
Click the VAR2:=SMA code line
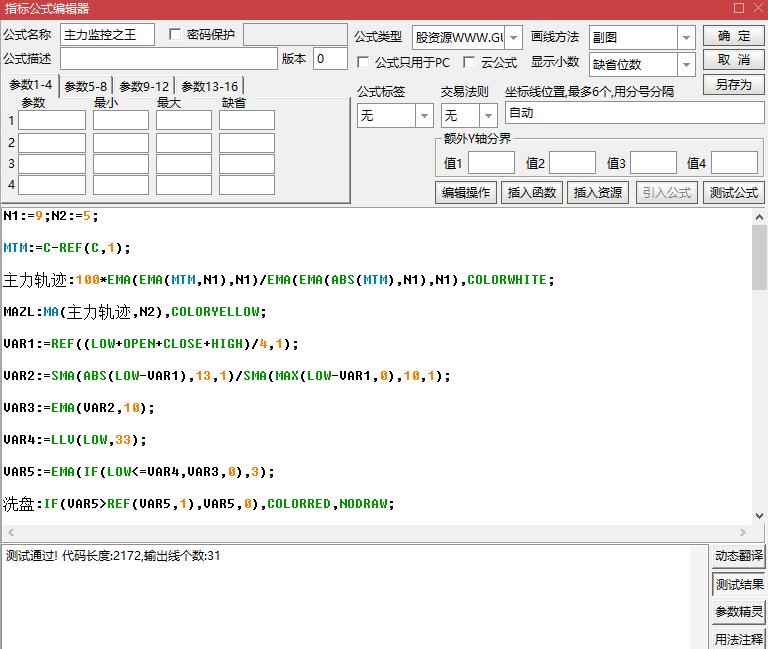227,376
